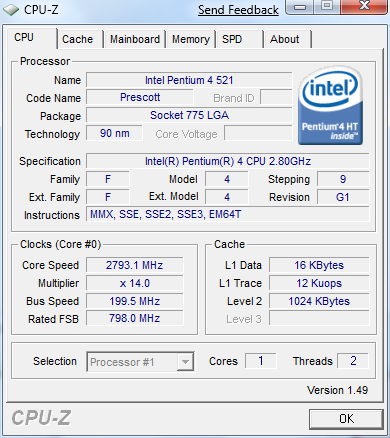Image resolution: width=390 pixels, height=438 pixels.
Task: Expand the Processor #1 selection dropdown arrow
Action: [x=185, y=362]
